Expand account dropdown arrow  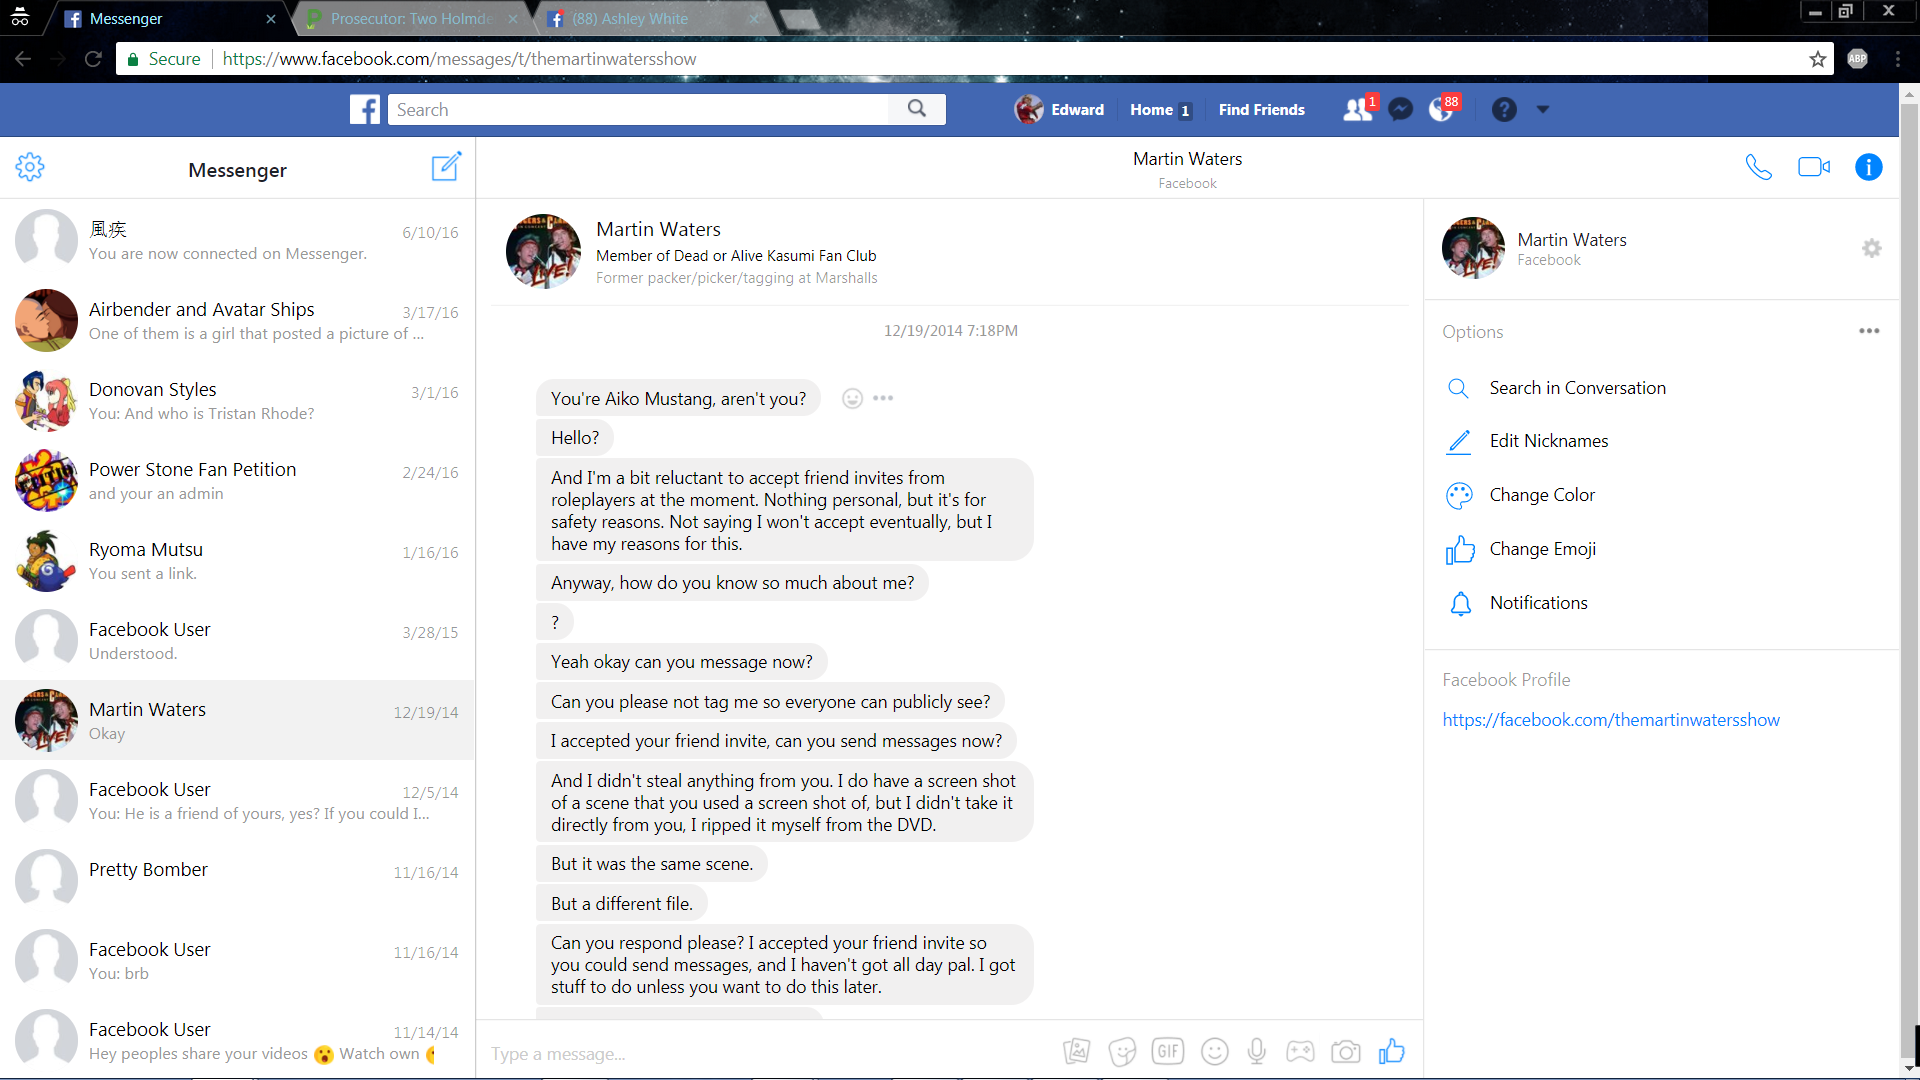(1543, 110)
